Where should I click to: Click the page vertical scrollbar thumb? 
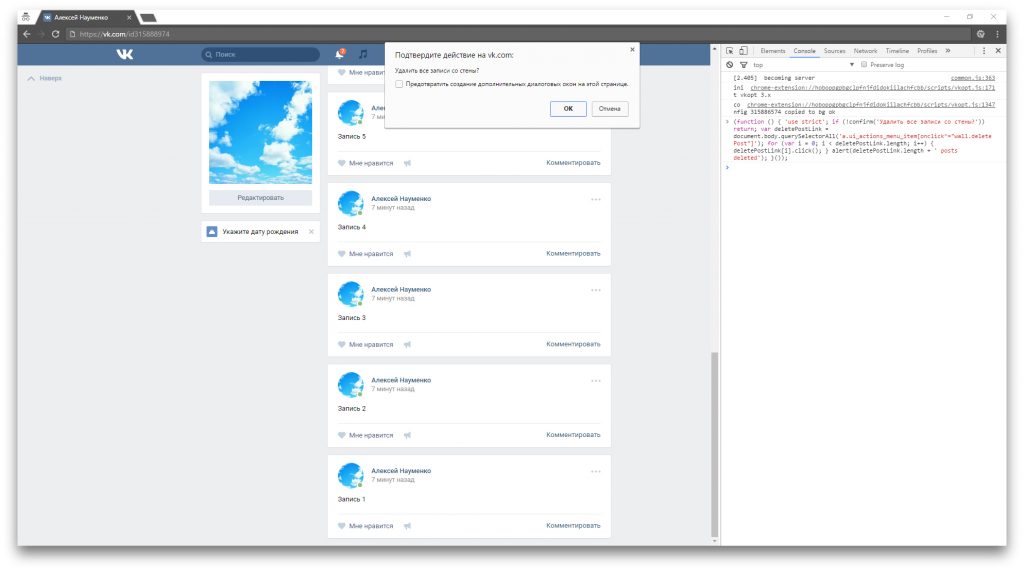(714, 444)
